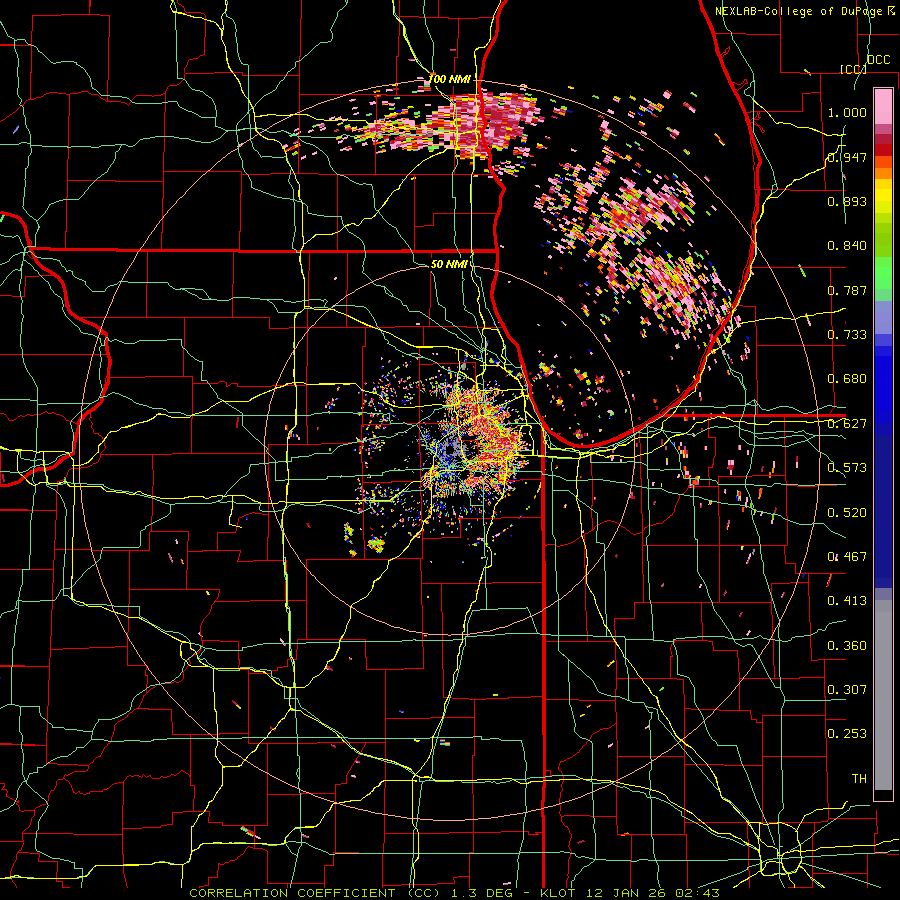Select the 0.360 legend value
The height and width of the screenshot is (900, 900).
(x=847, y=646)
